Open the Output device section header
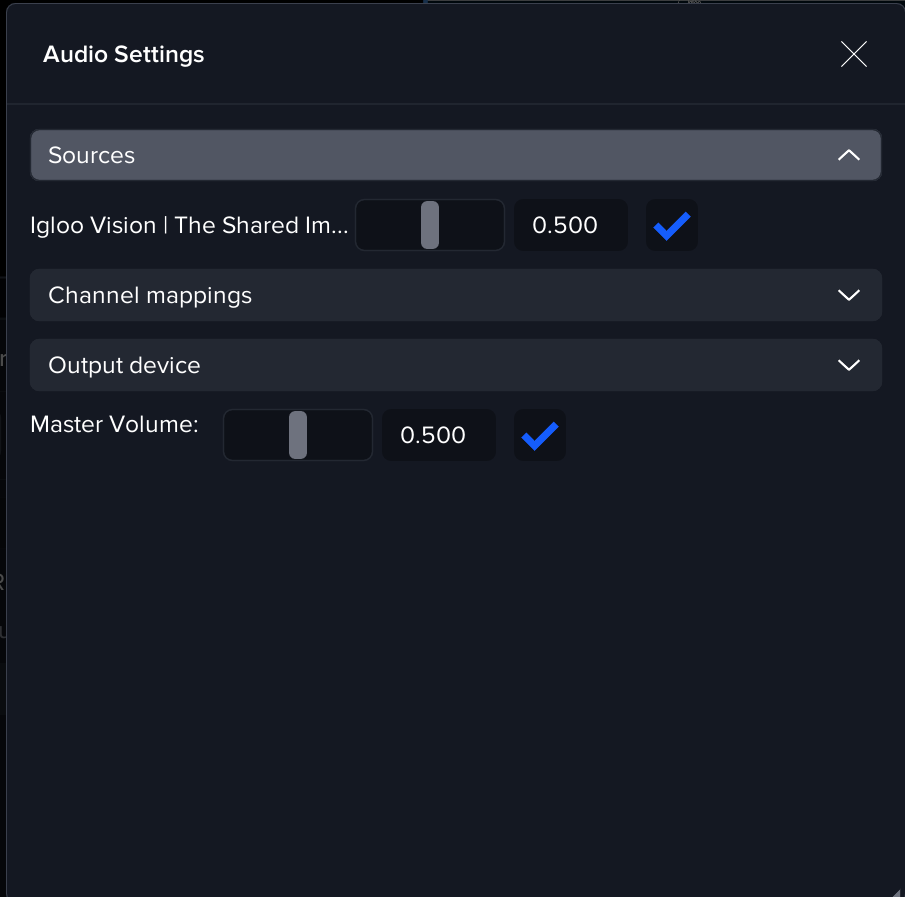The width and height of the screenshot is (905, 897). point(455,365)
